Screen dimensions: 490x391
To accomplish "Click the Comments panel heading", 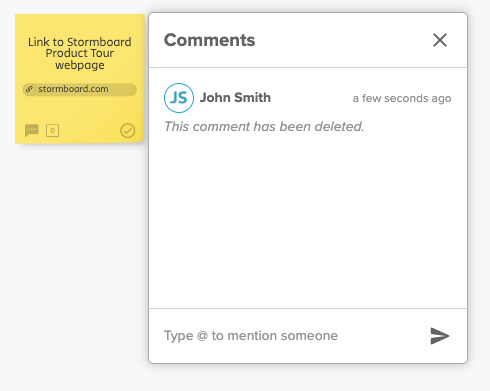I will 209,40.
